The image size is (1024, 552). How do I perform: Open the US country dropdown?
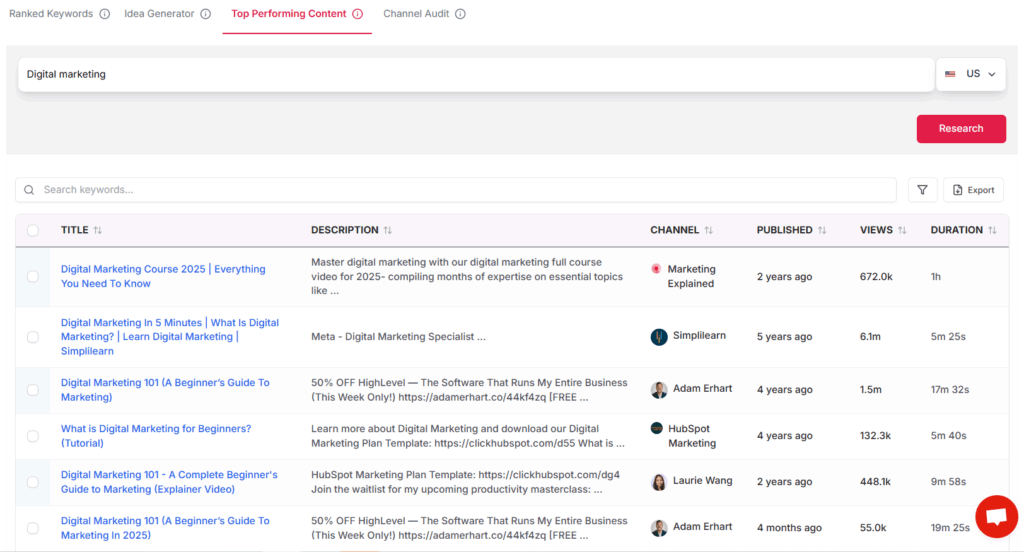tap(971, 74)
